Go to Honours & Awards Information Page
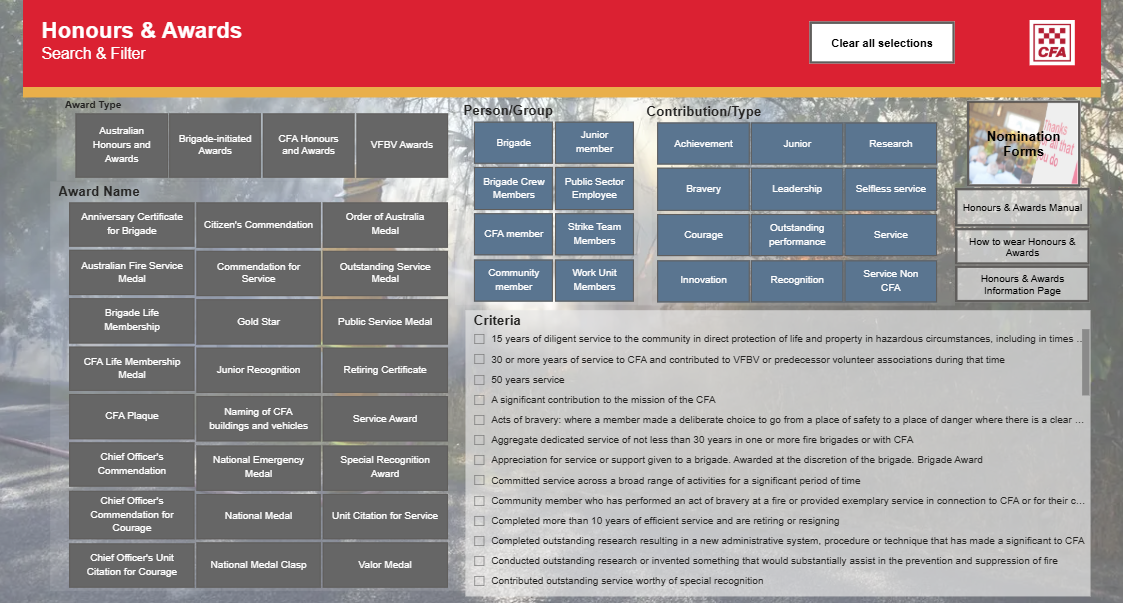This screenshot has width=1123, height=603. click(1022, 285)
